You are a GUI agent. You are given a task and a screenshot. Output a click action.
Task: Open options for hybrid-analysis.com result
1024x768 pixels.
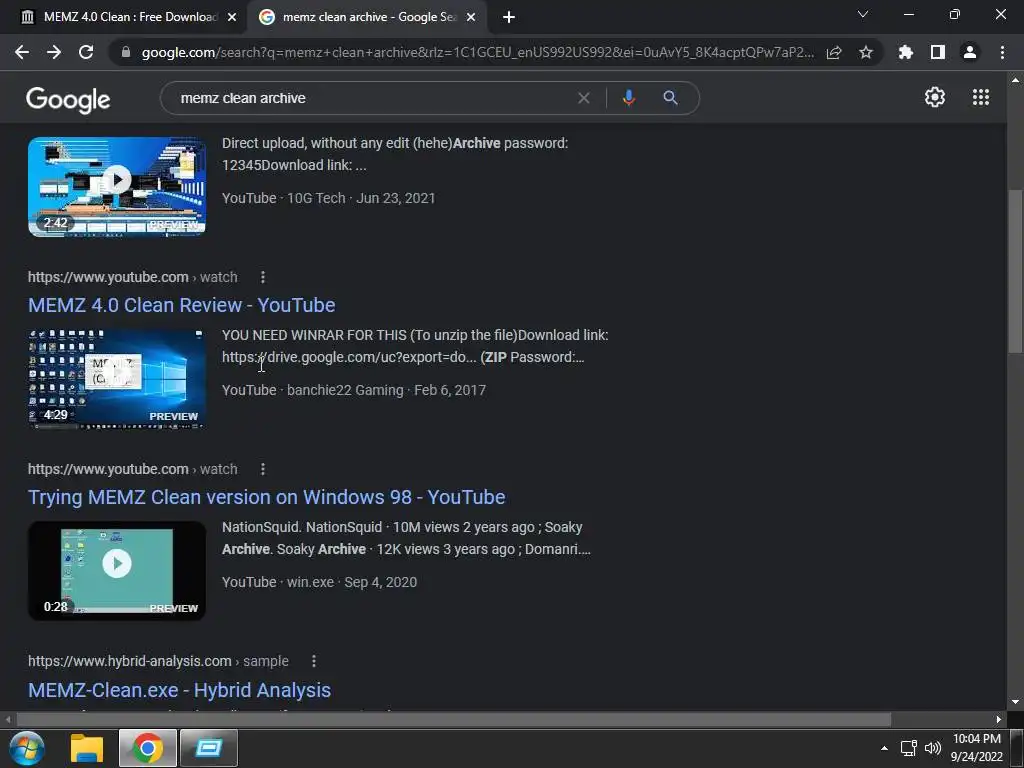click(314, 662)
